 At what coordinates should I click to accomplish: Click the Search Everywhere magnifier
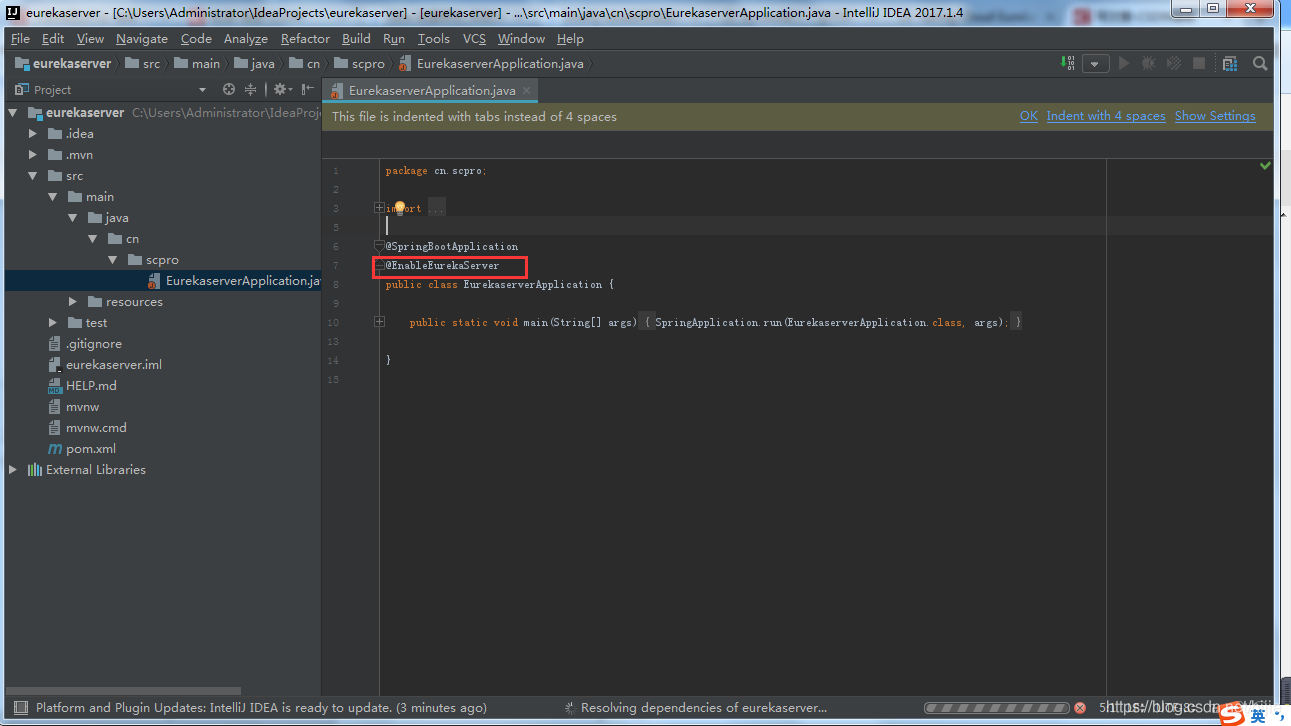click(1260, 63)
